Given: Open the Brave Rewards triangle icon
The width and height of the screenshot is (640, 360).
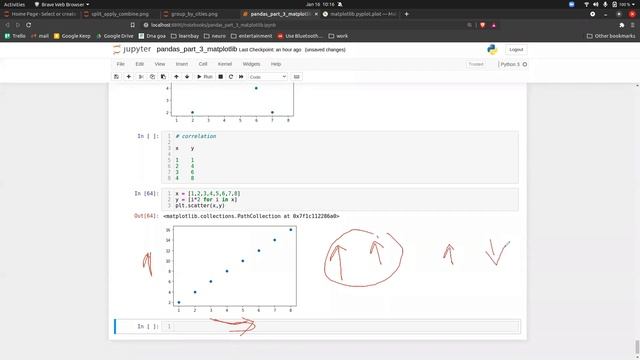Looking at the screenshot, I should point(493,25).
